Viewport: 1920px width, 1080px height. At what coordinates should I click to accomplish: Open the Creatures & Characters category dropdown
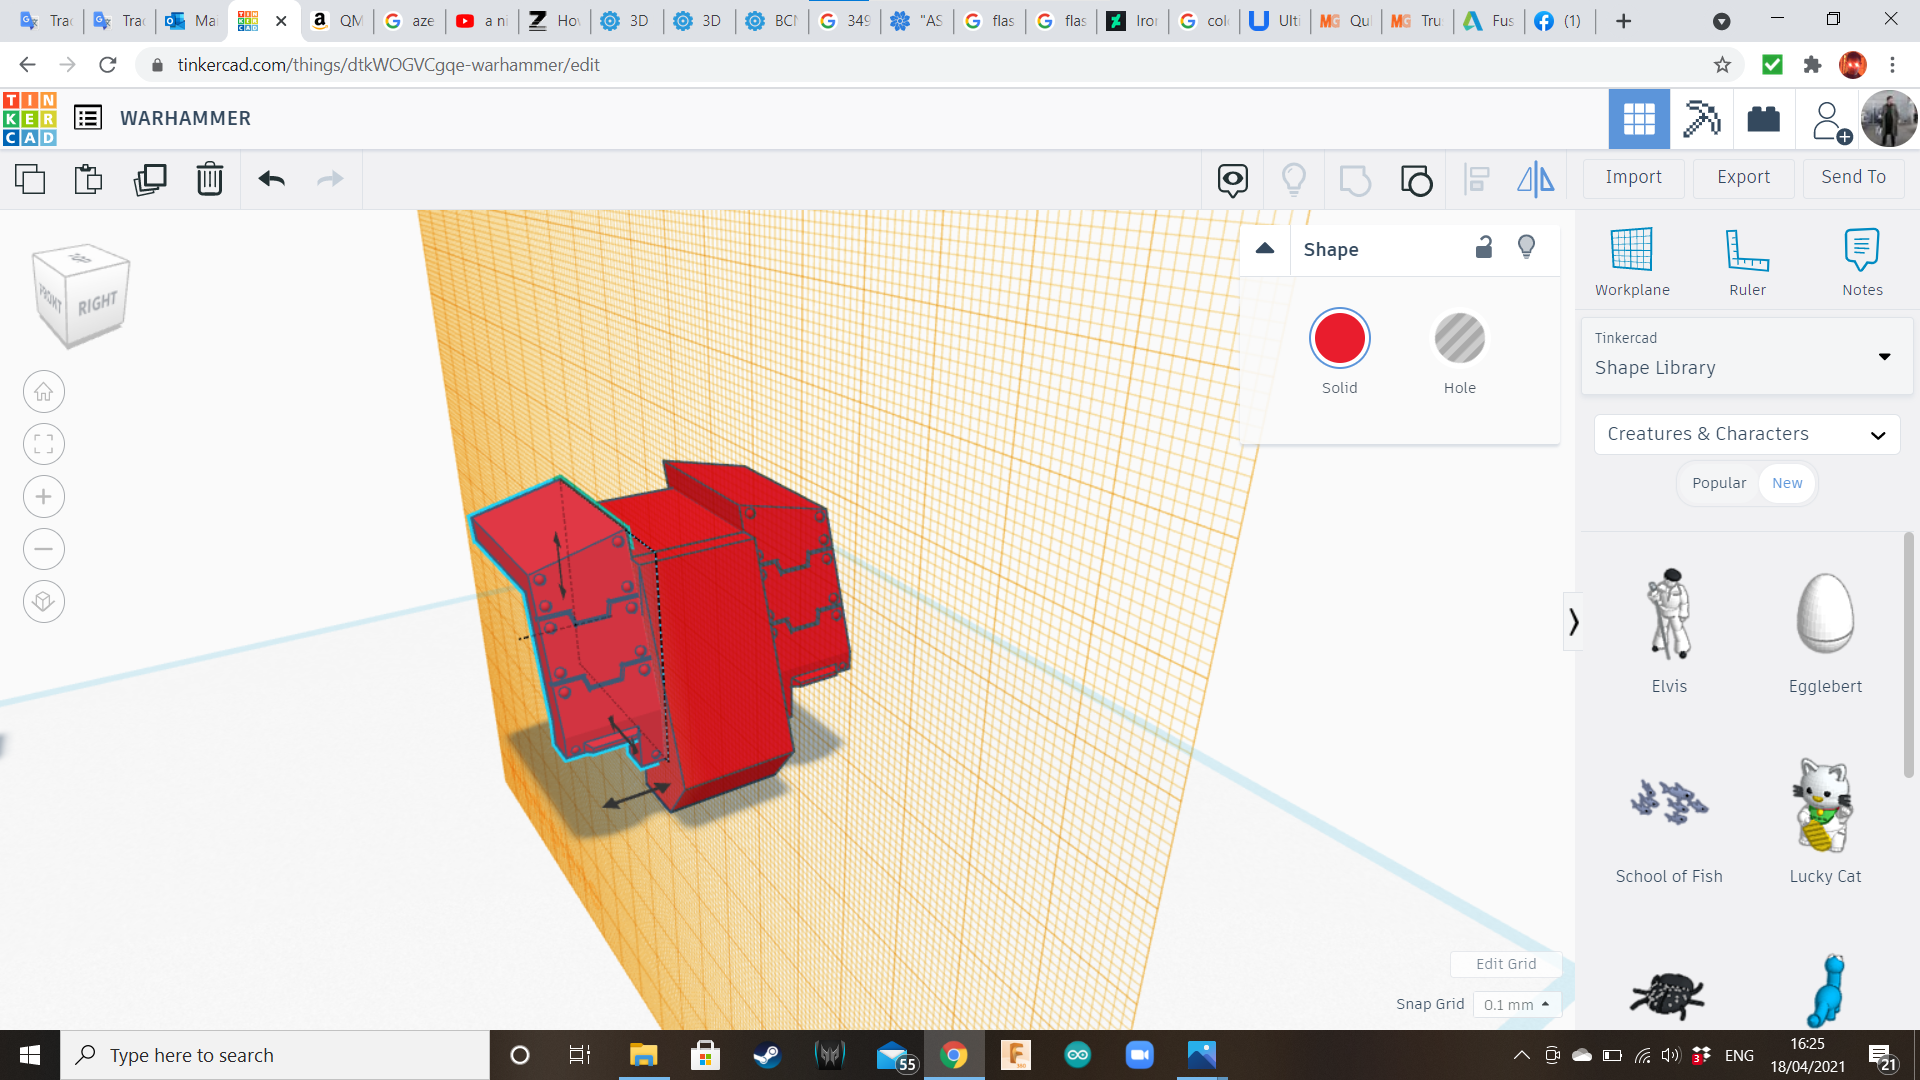click(1746, 434)
